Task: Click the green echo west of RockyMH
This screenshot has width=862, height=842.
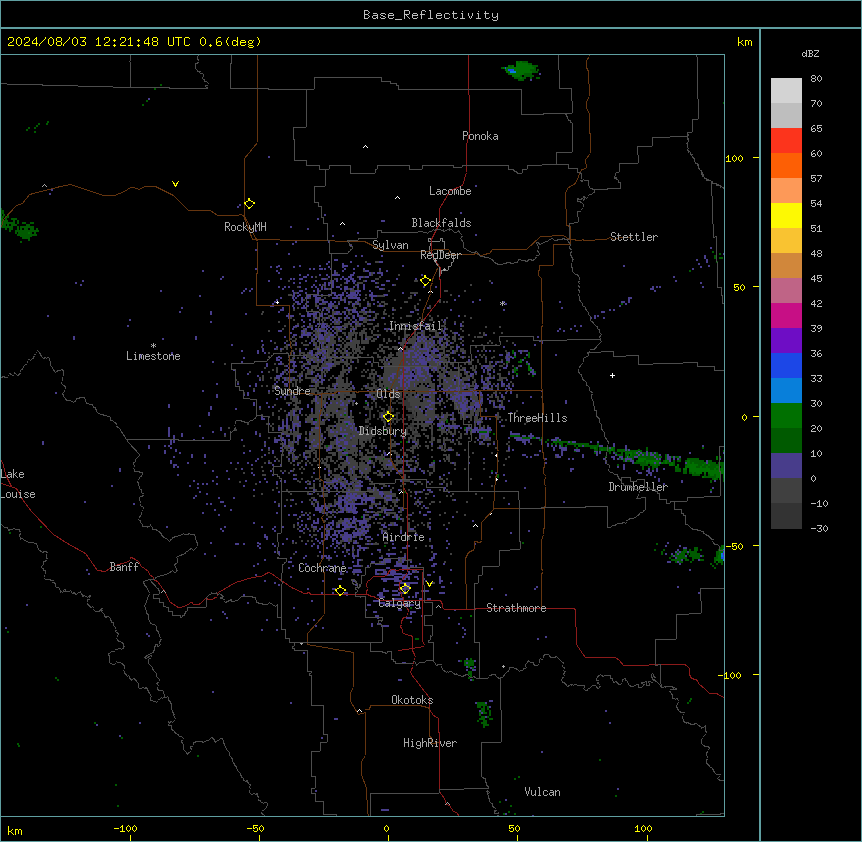Action: point(21,226)
